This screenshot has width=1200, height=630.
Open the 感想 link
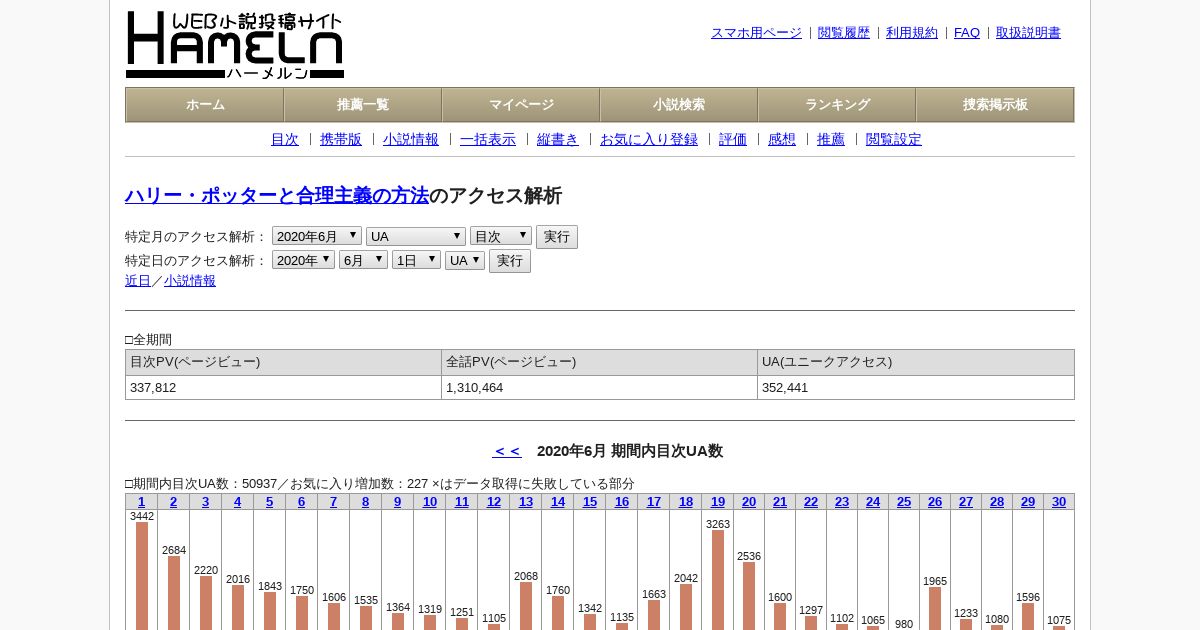(x=782, y=140)
